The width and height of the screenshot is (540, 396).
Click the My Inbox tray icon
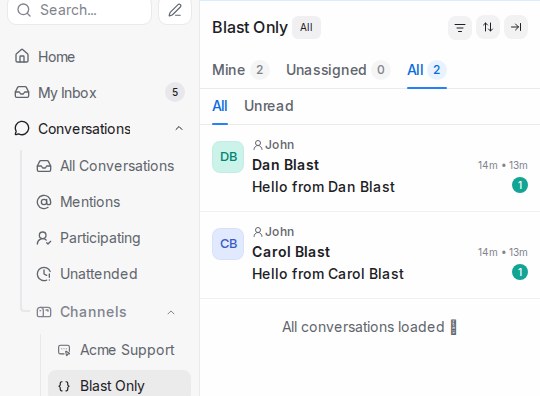coord(22,92)
